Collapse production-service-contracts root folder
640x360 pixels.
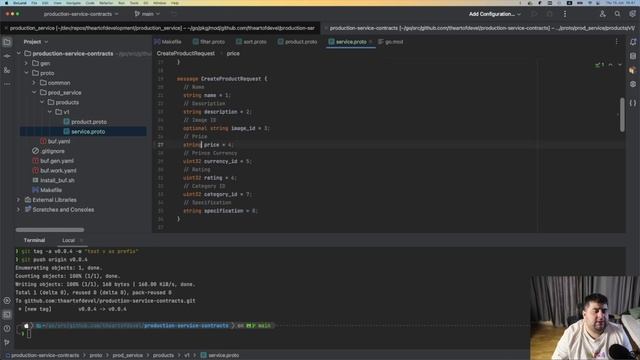[18, 53]
